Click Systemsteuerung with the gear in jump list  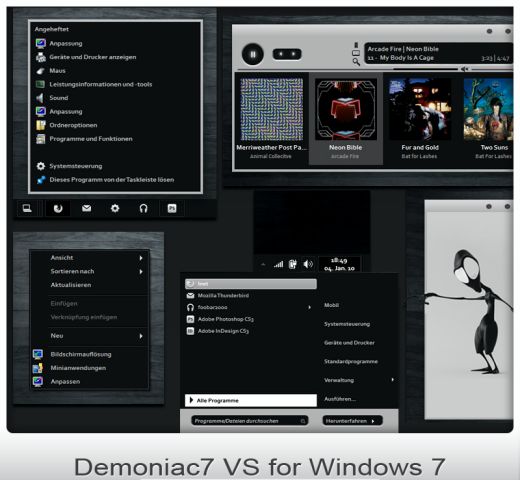pos(76,166)
